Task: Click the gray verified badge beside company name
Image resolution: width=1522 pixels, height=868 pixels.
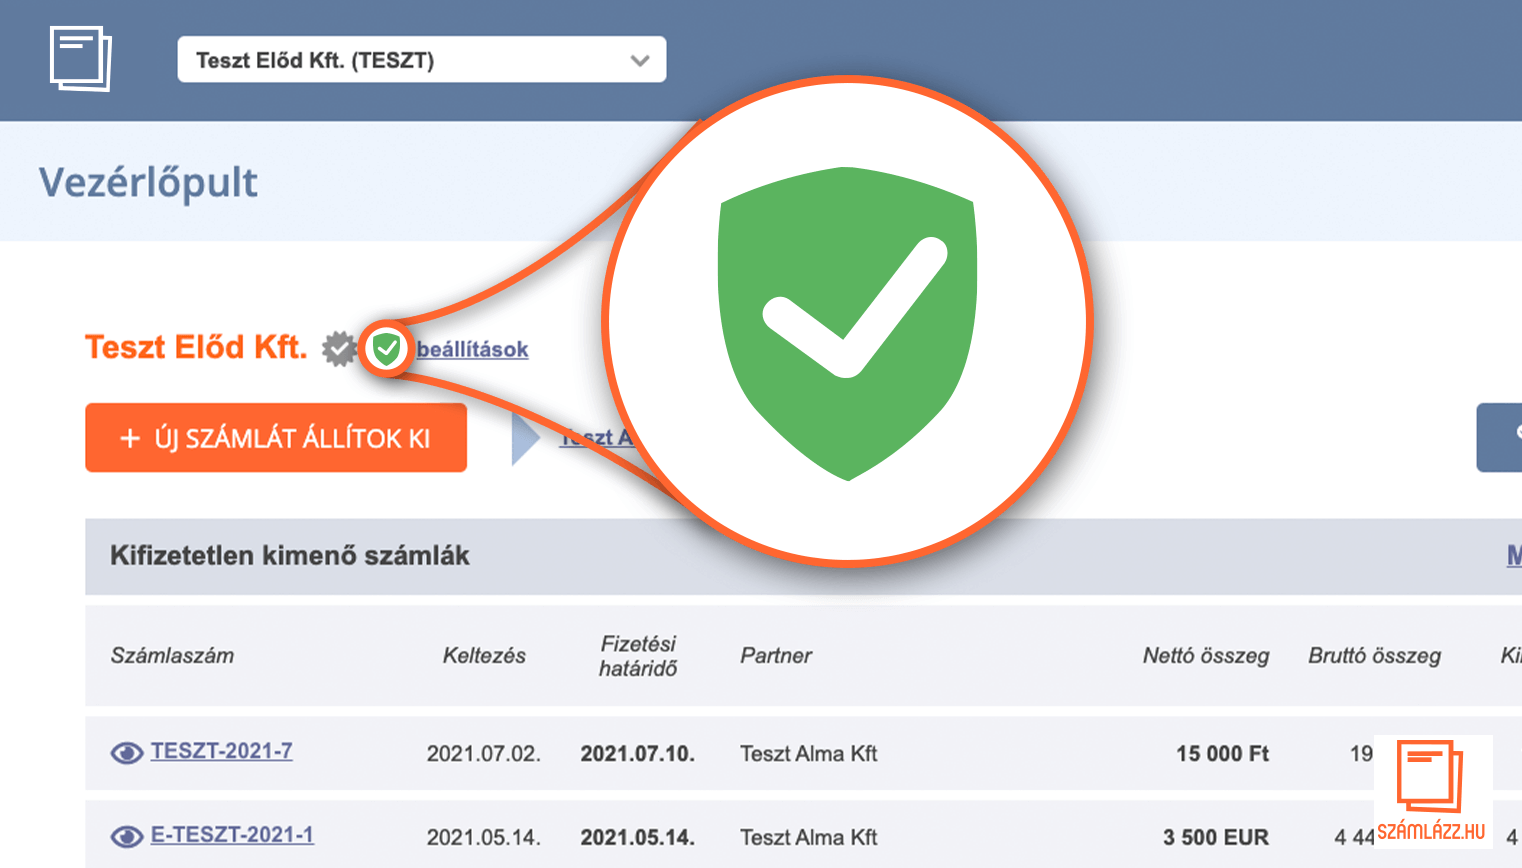Action: point(339,349)
